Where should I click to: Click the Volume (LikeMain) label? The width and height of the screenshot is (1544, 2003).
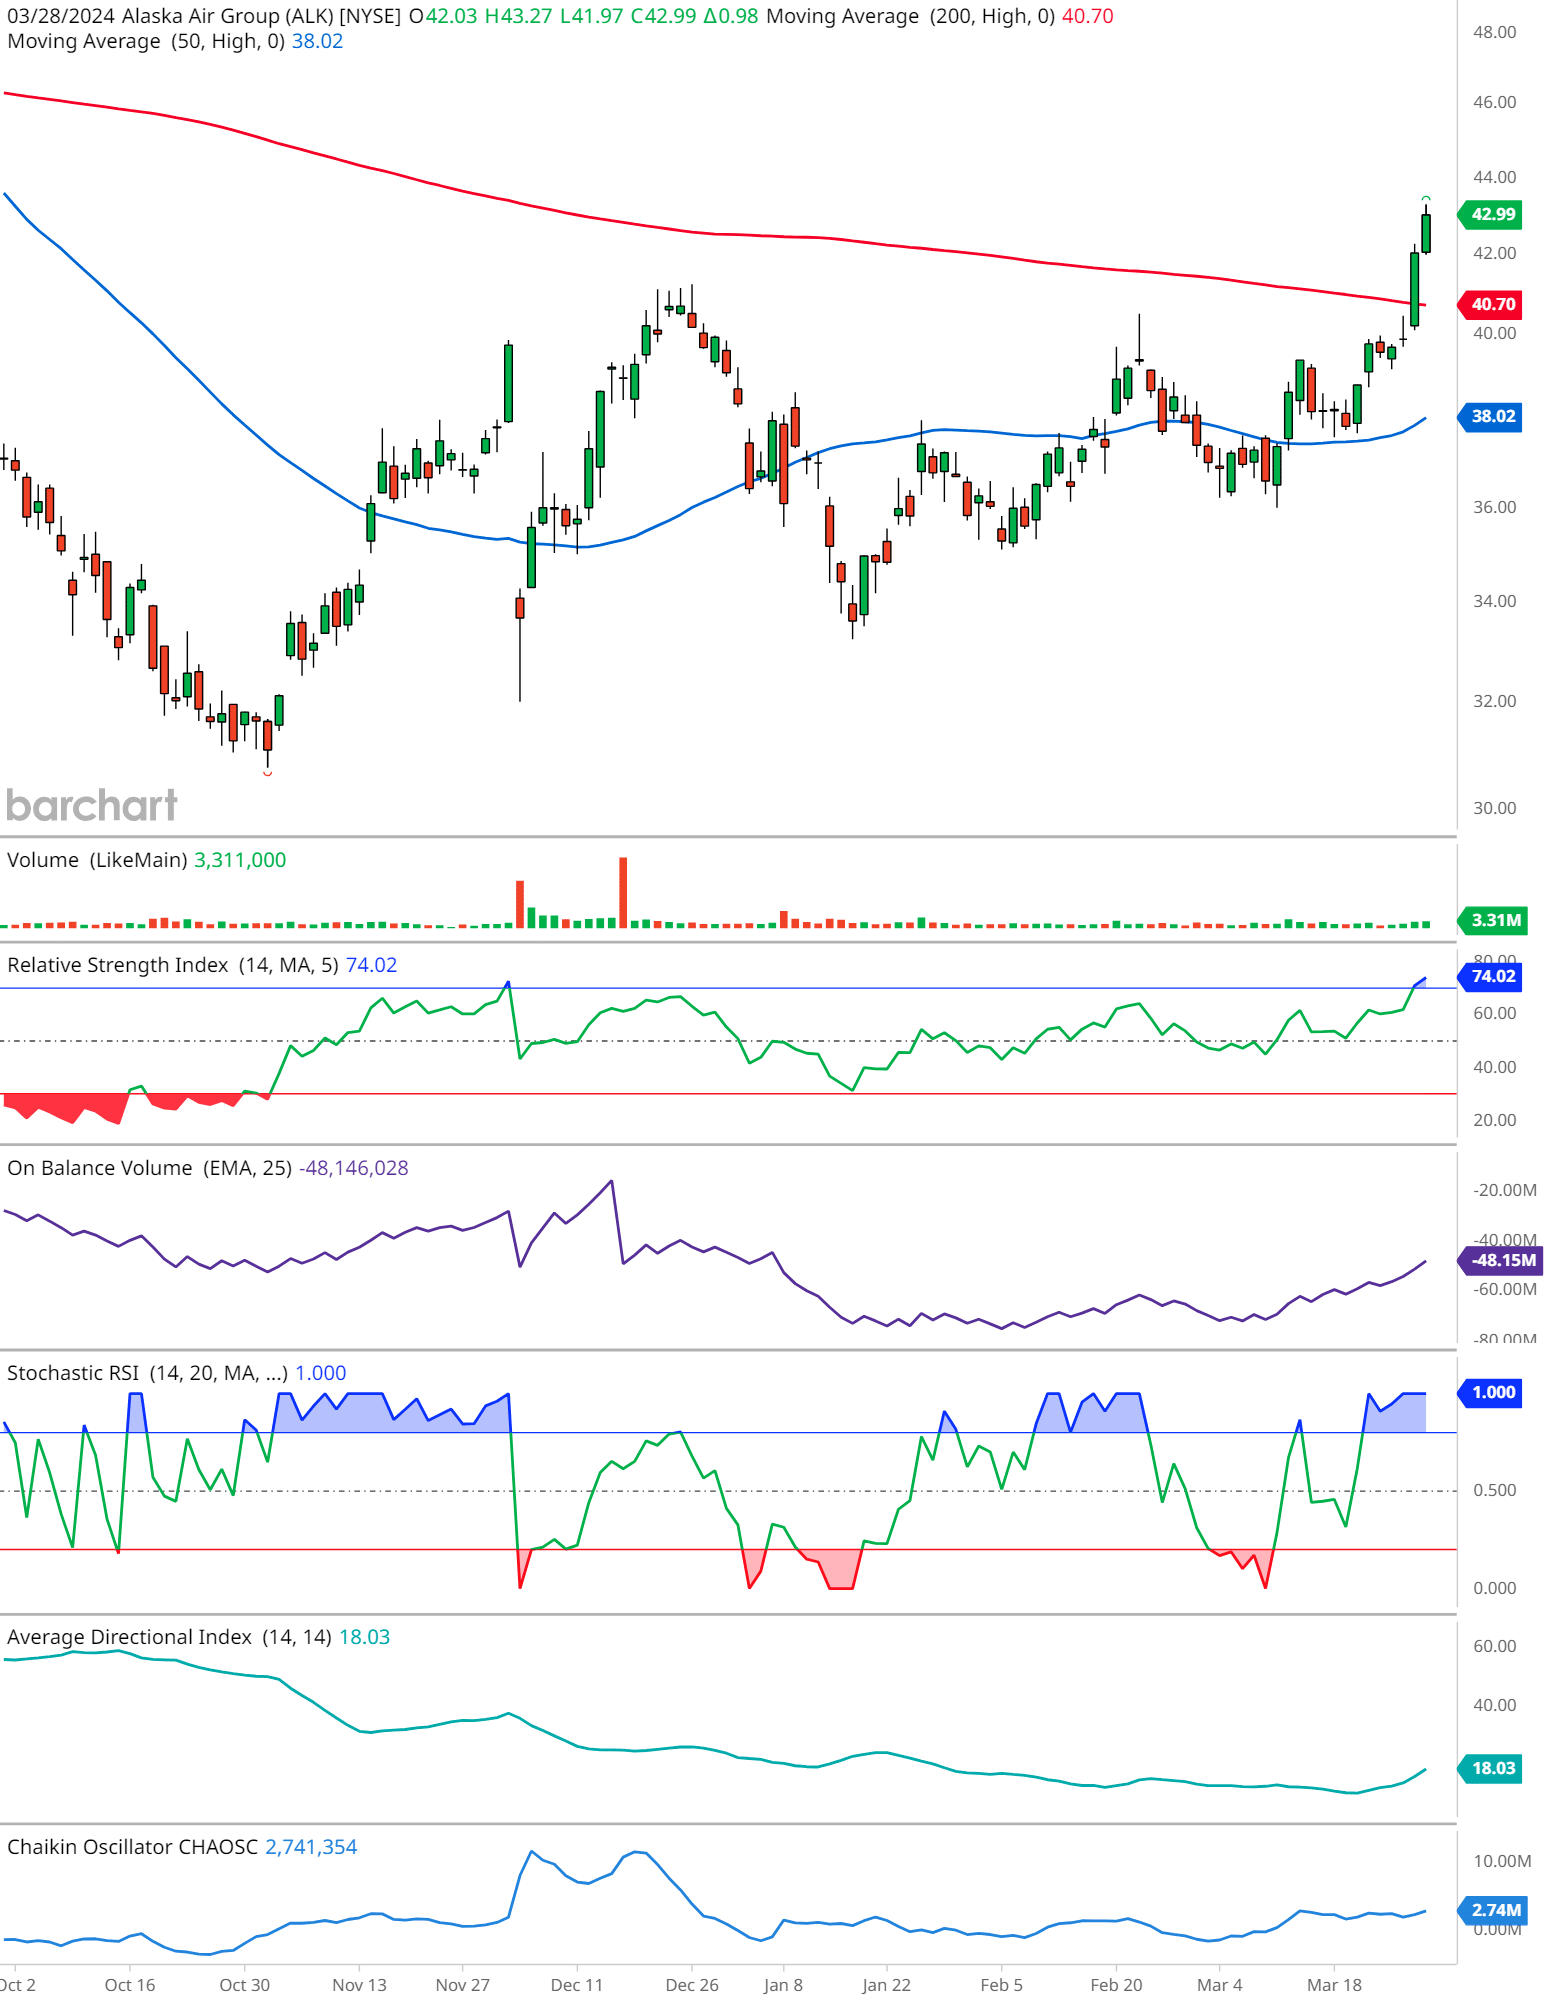(x=97, y=860)
